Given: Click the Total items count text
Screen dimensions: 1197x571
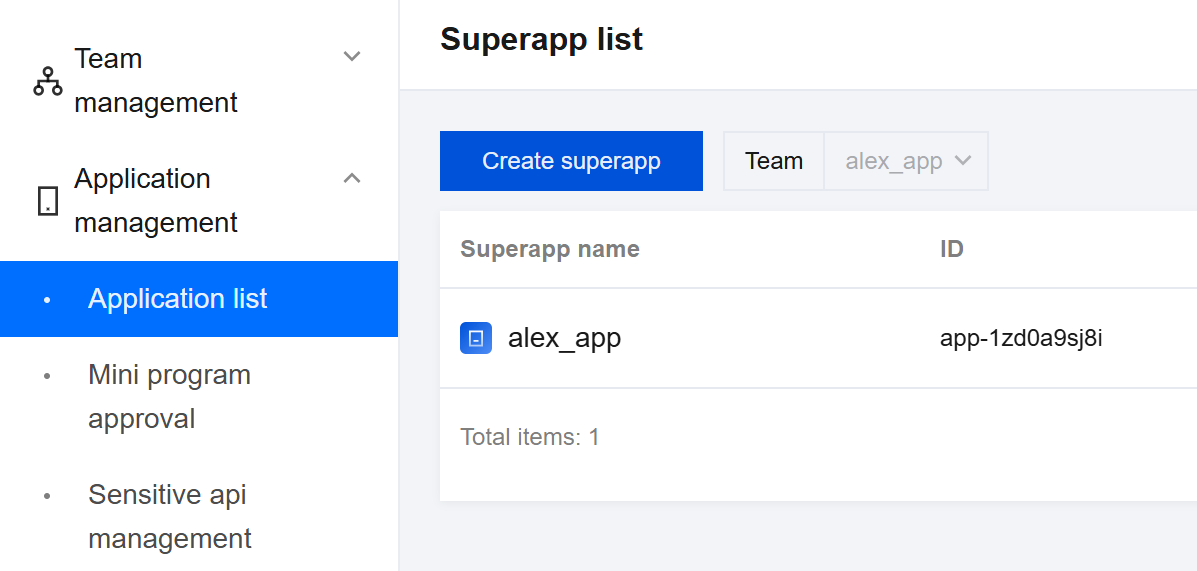Looking at the screenshot, I should click(x=529, y=437).
